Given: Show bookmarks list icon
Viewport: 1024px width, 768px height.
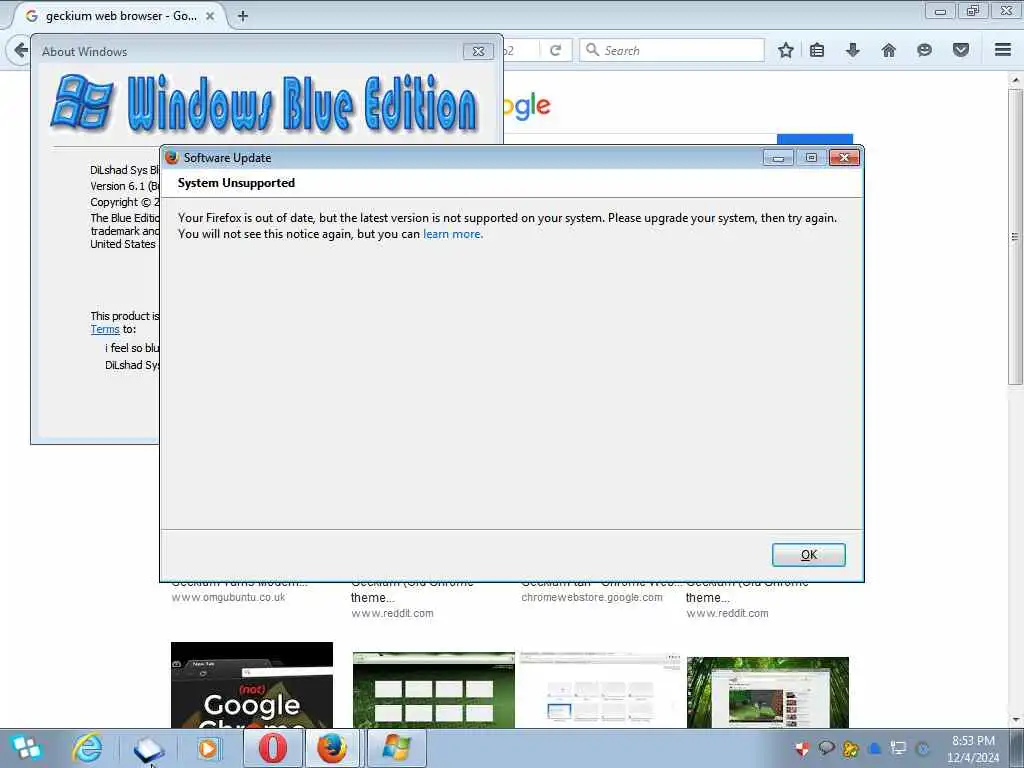Looking at the screenshot, I should [x=817, y=50].
